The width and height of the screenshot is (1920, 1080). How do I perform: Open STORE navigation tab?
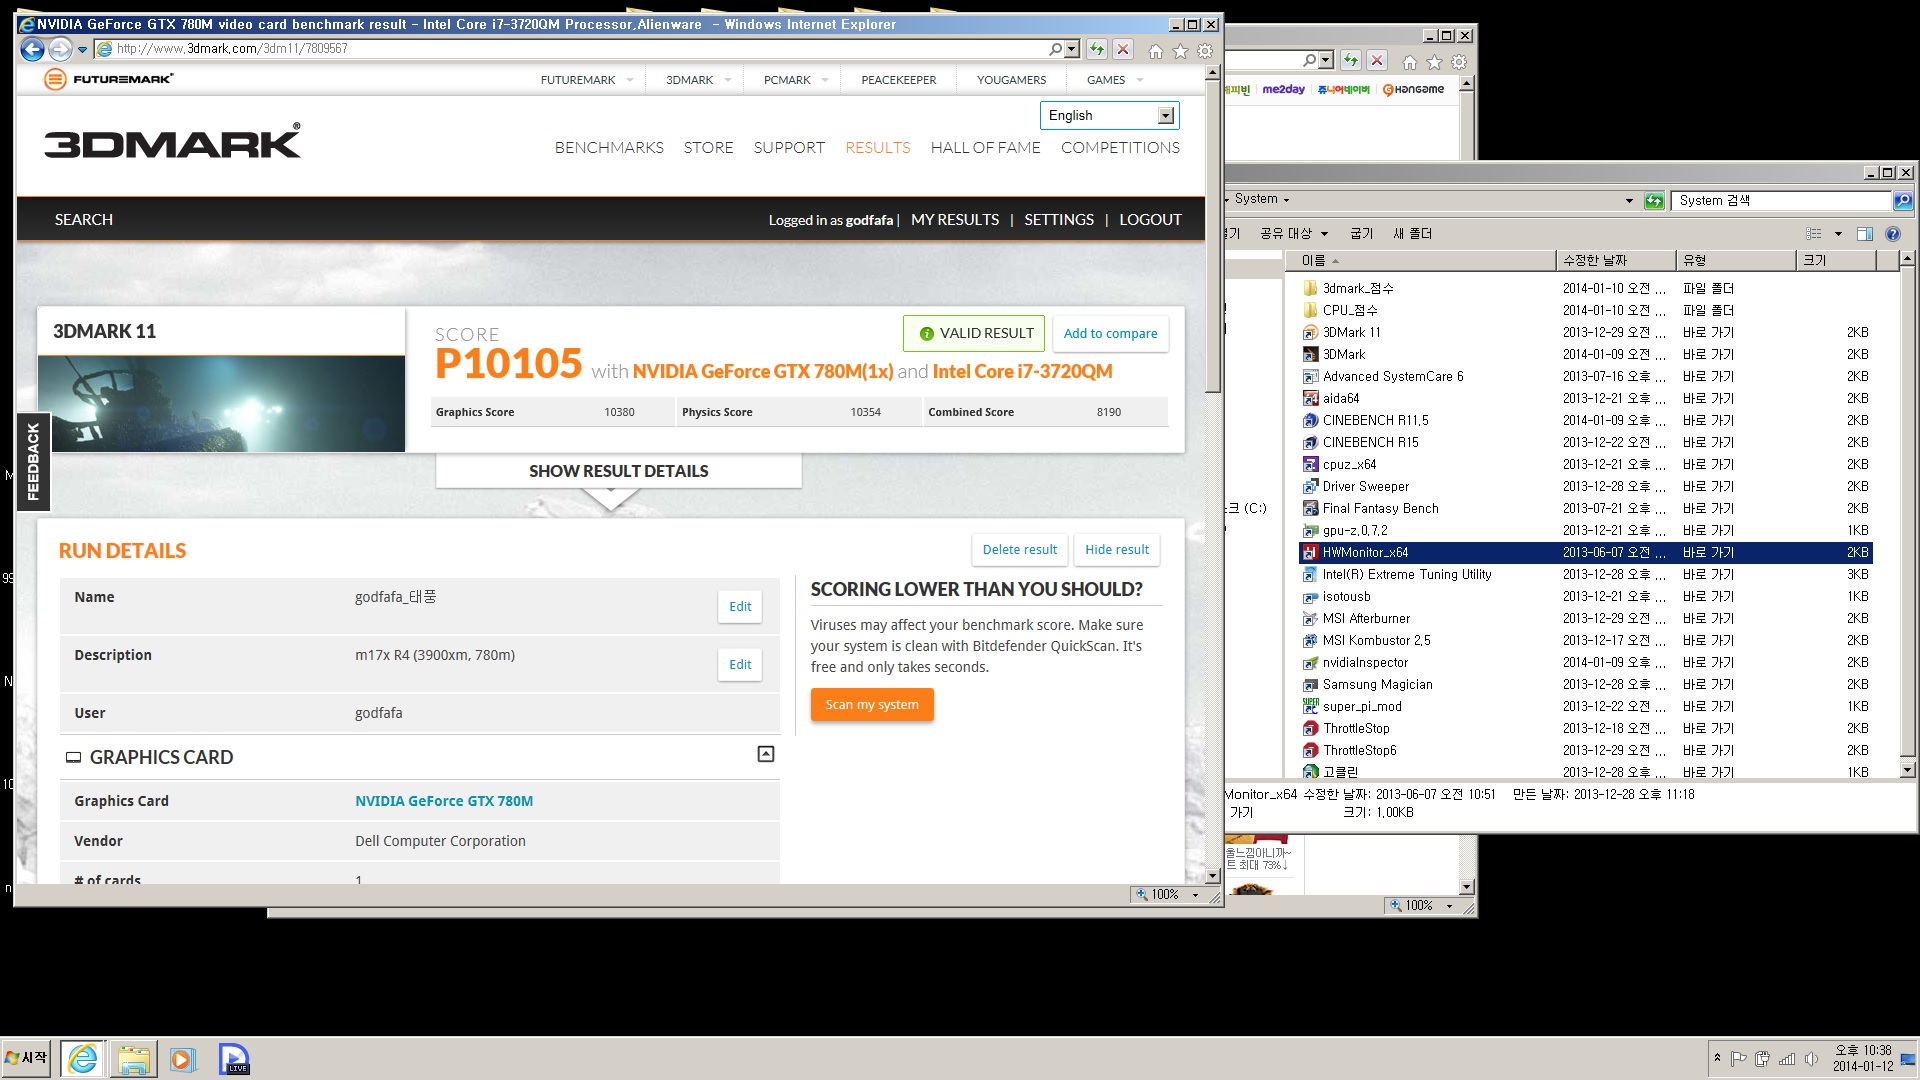708,148
